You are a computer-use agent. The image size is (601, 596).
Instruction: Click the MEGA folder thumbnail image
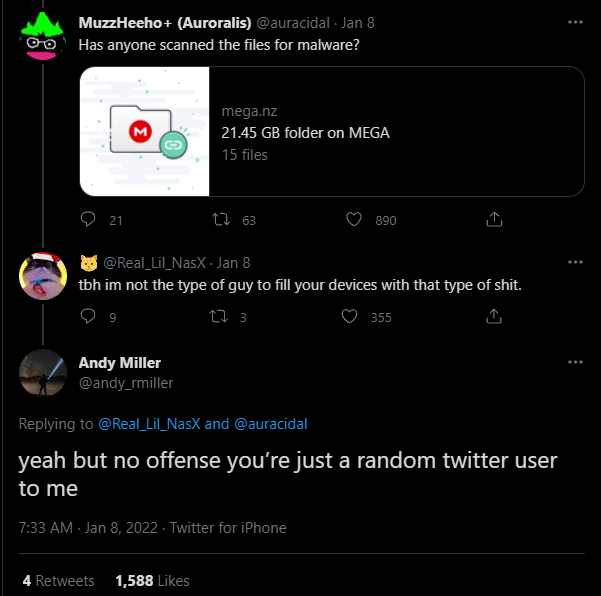pos(145,132)
